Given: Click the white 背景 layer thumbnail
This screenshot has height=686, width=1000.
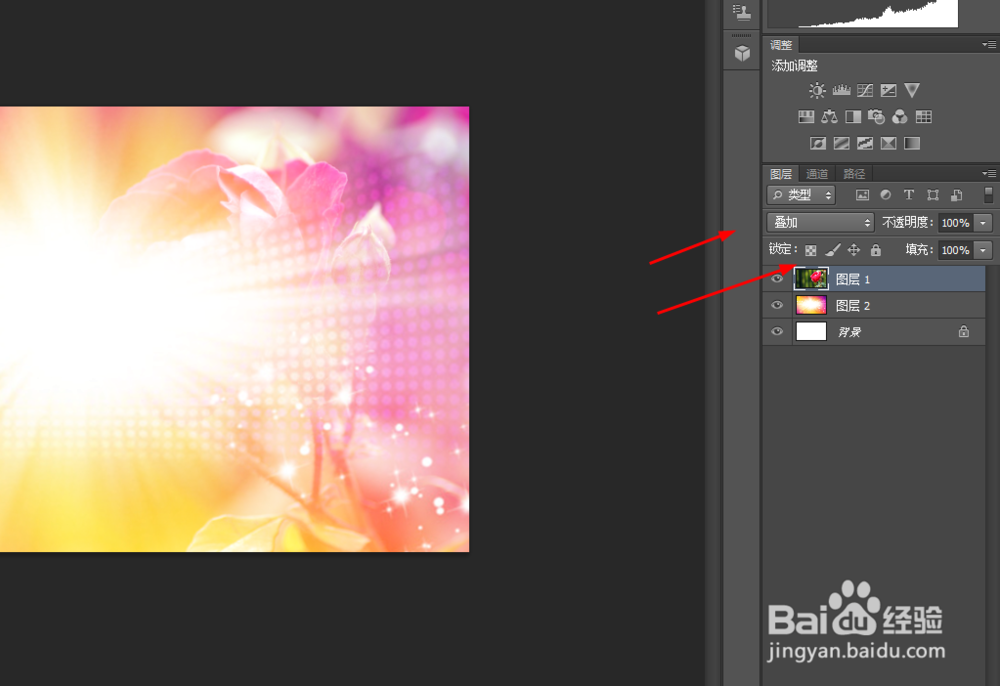Looking at the screenshot, I should (x=811, y=332).
